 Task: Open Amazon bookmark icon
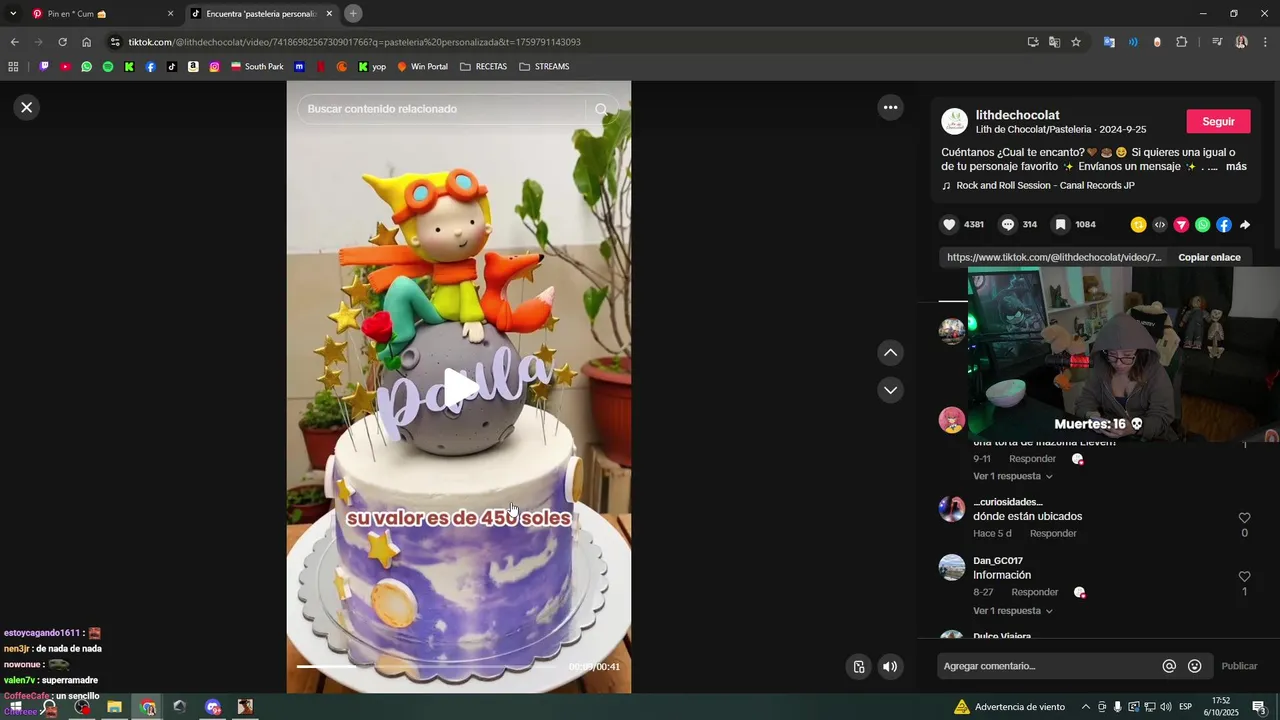click(x=193, y=67)
